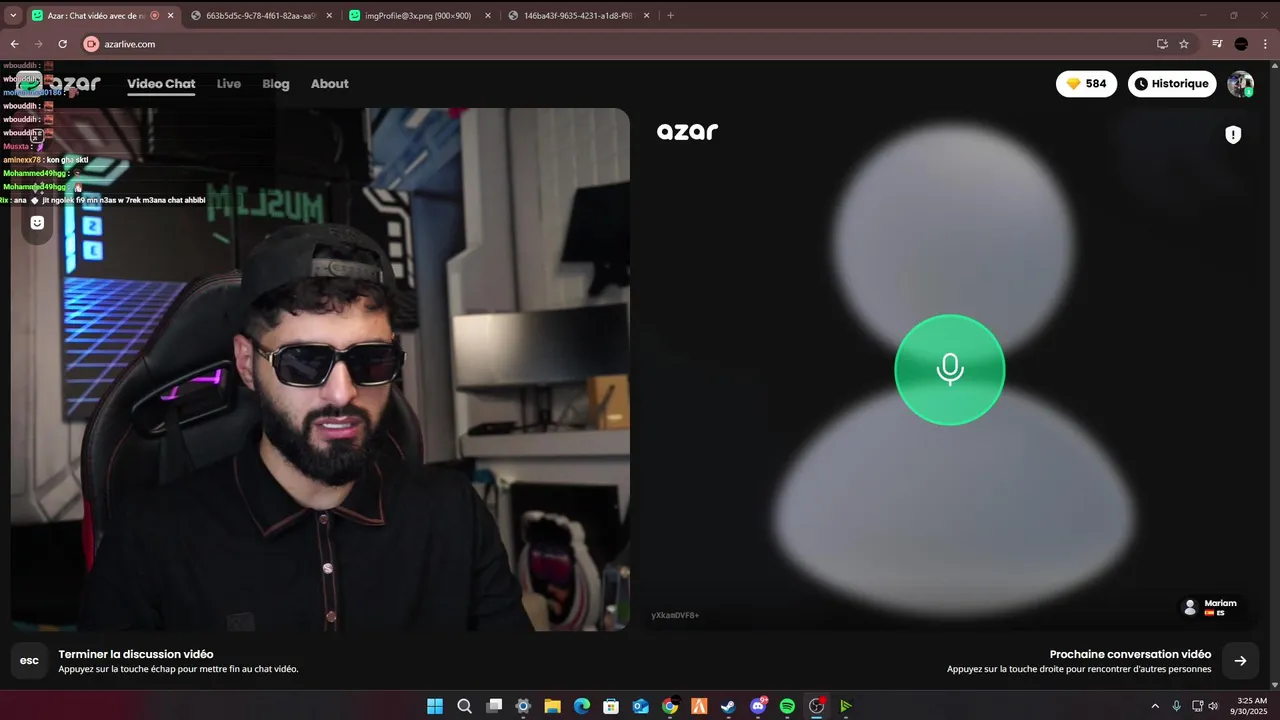
Task: Open the Windows Start menu
Action: tap(435, 706)
